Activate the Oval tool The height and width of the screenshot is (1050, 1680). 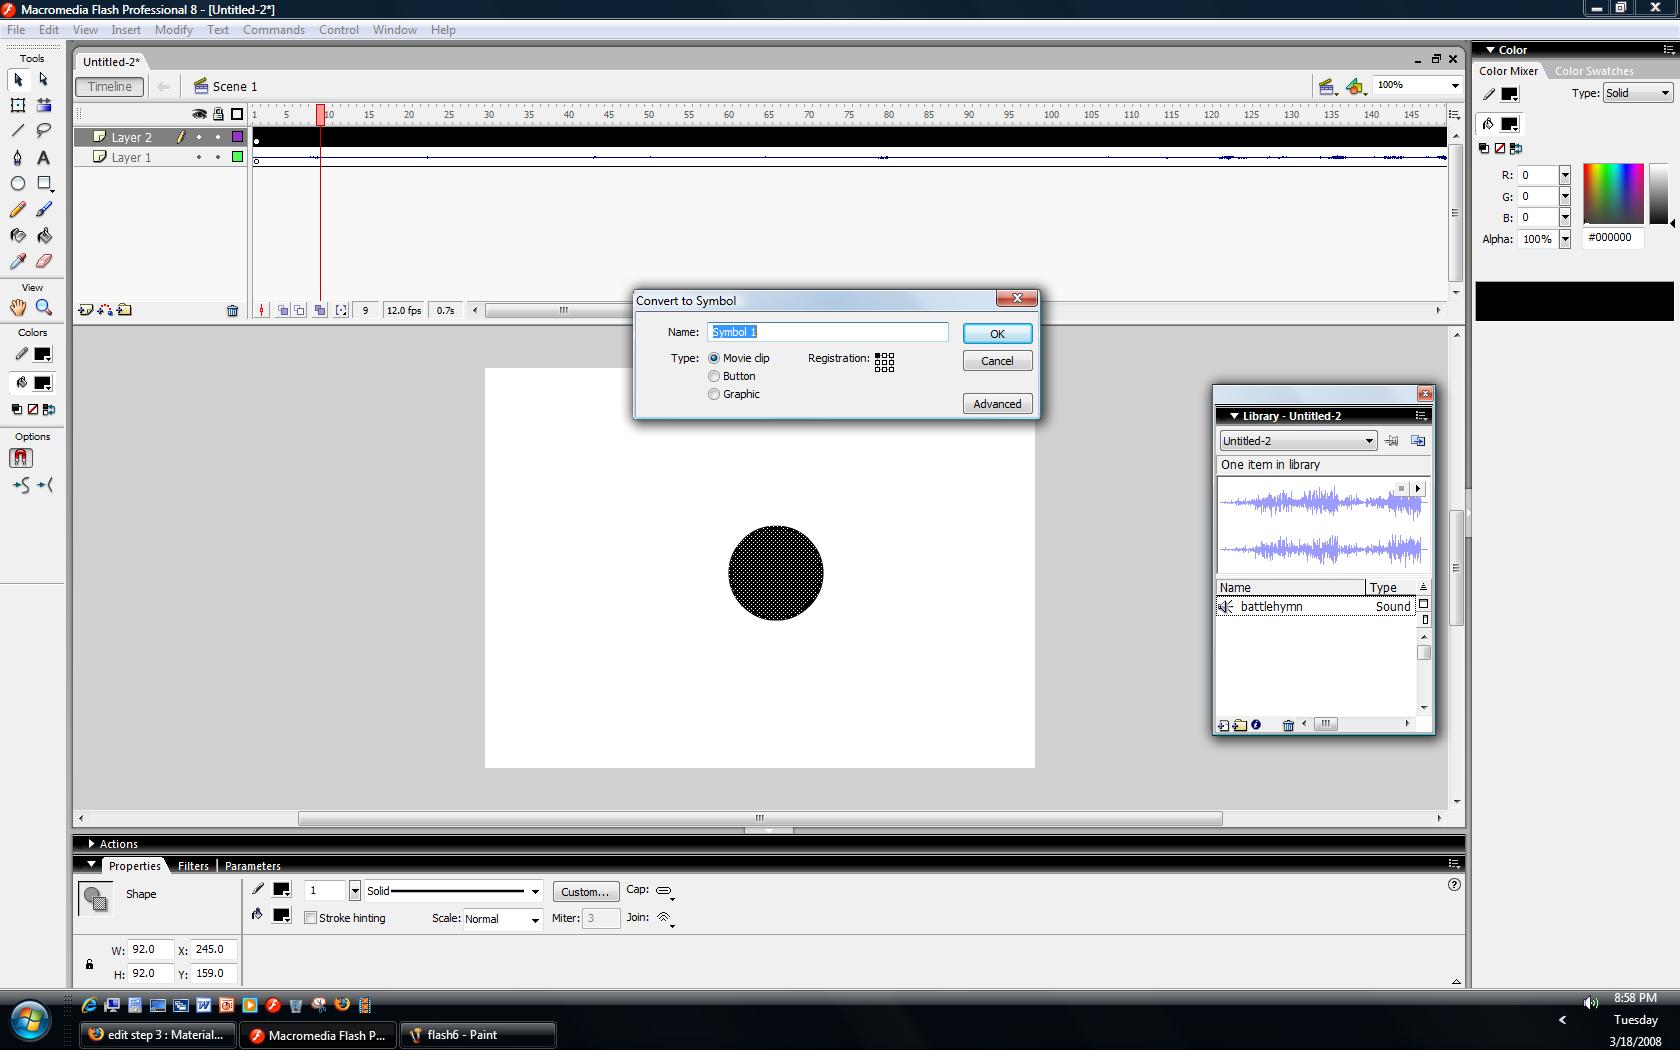(x=18, y=183)
